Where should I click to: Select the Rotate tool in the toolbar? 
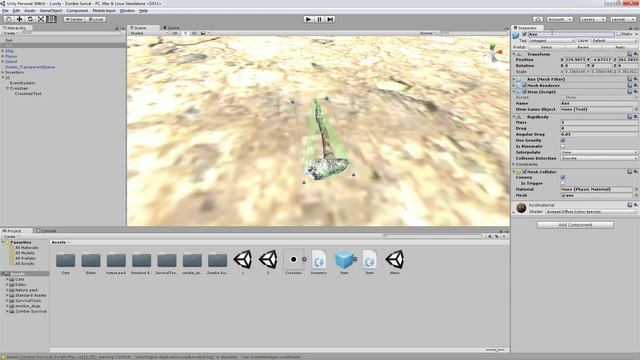coord(30,19)
